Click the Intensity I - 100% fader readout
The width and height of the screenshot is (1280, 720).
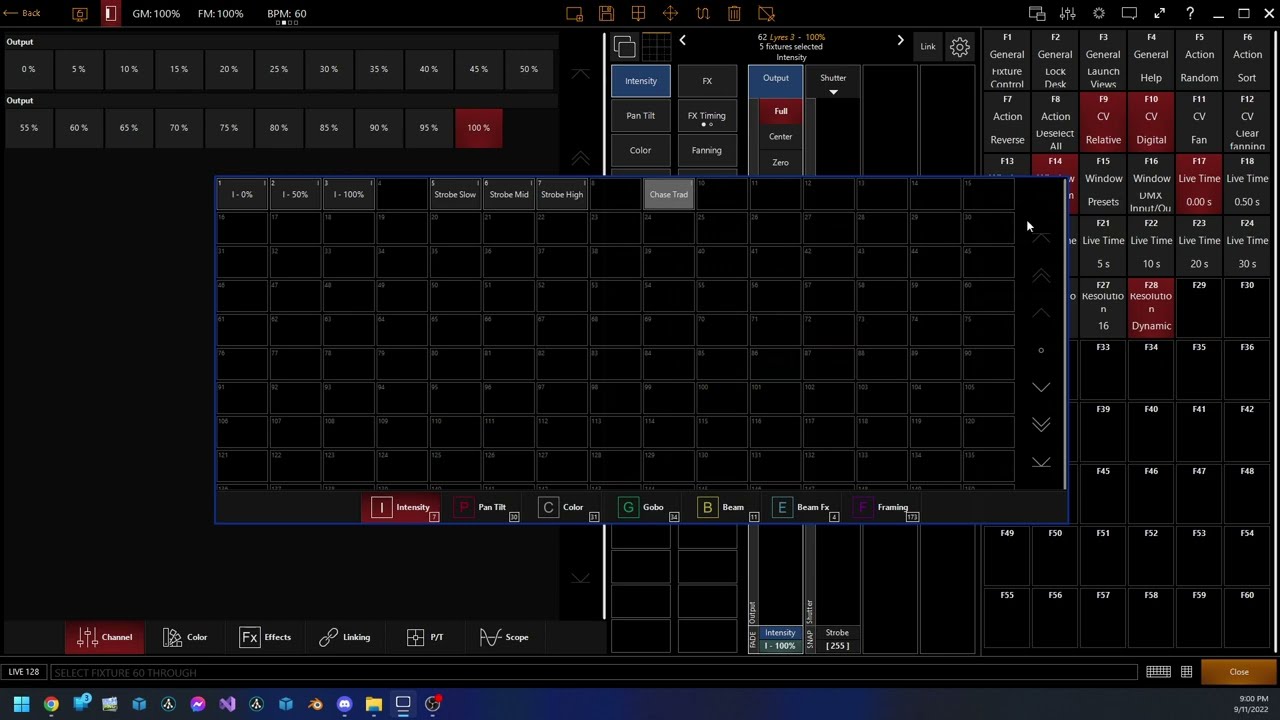pos(780,640)
